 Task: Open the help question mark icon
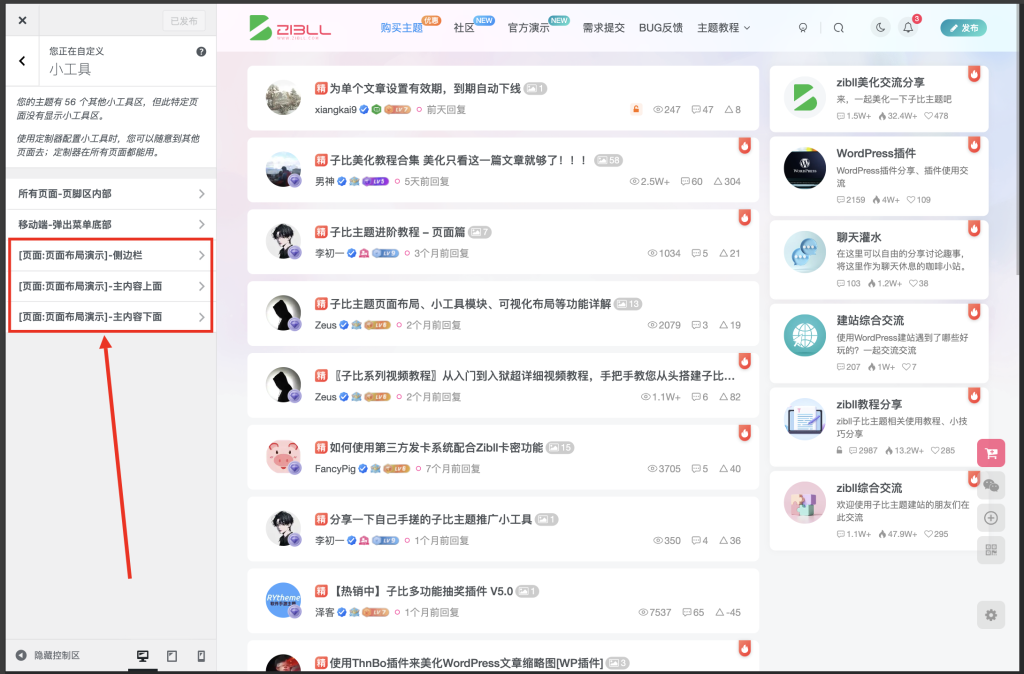coord(201,52)
